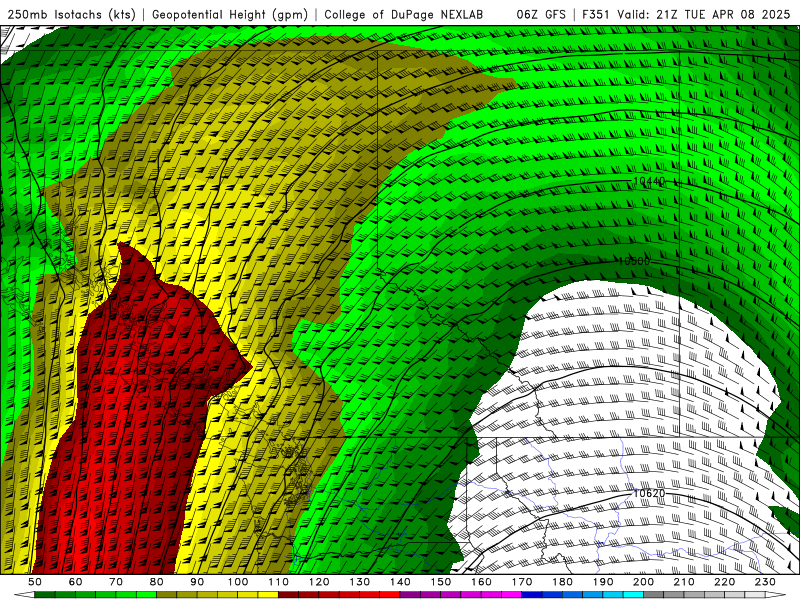Click the "06Z GFS" model run label
This screenshot has height=600, width=800.
point(541,15)
